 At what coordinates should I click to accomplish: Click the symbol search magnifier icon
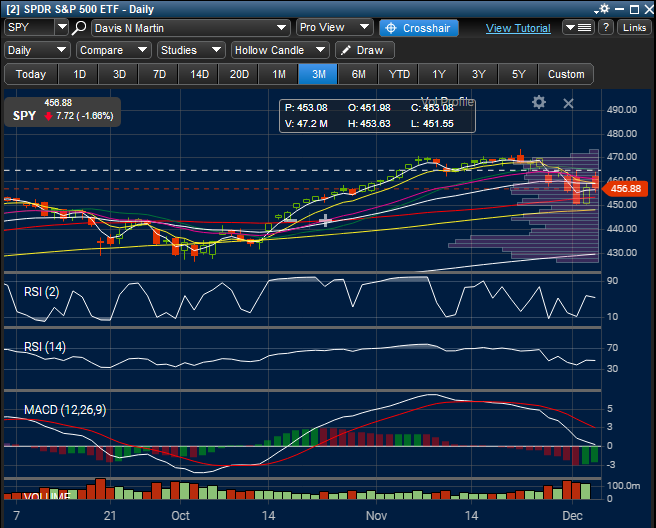point(79,28)
